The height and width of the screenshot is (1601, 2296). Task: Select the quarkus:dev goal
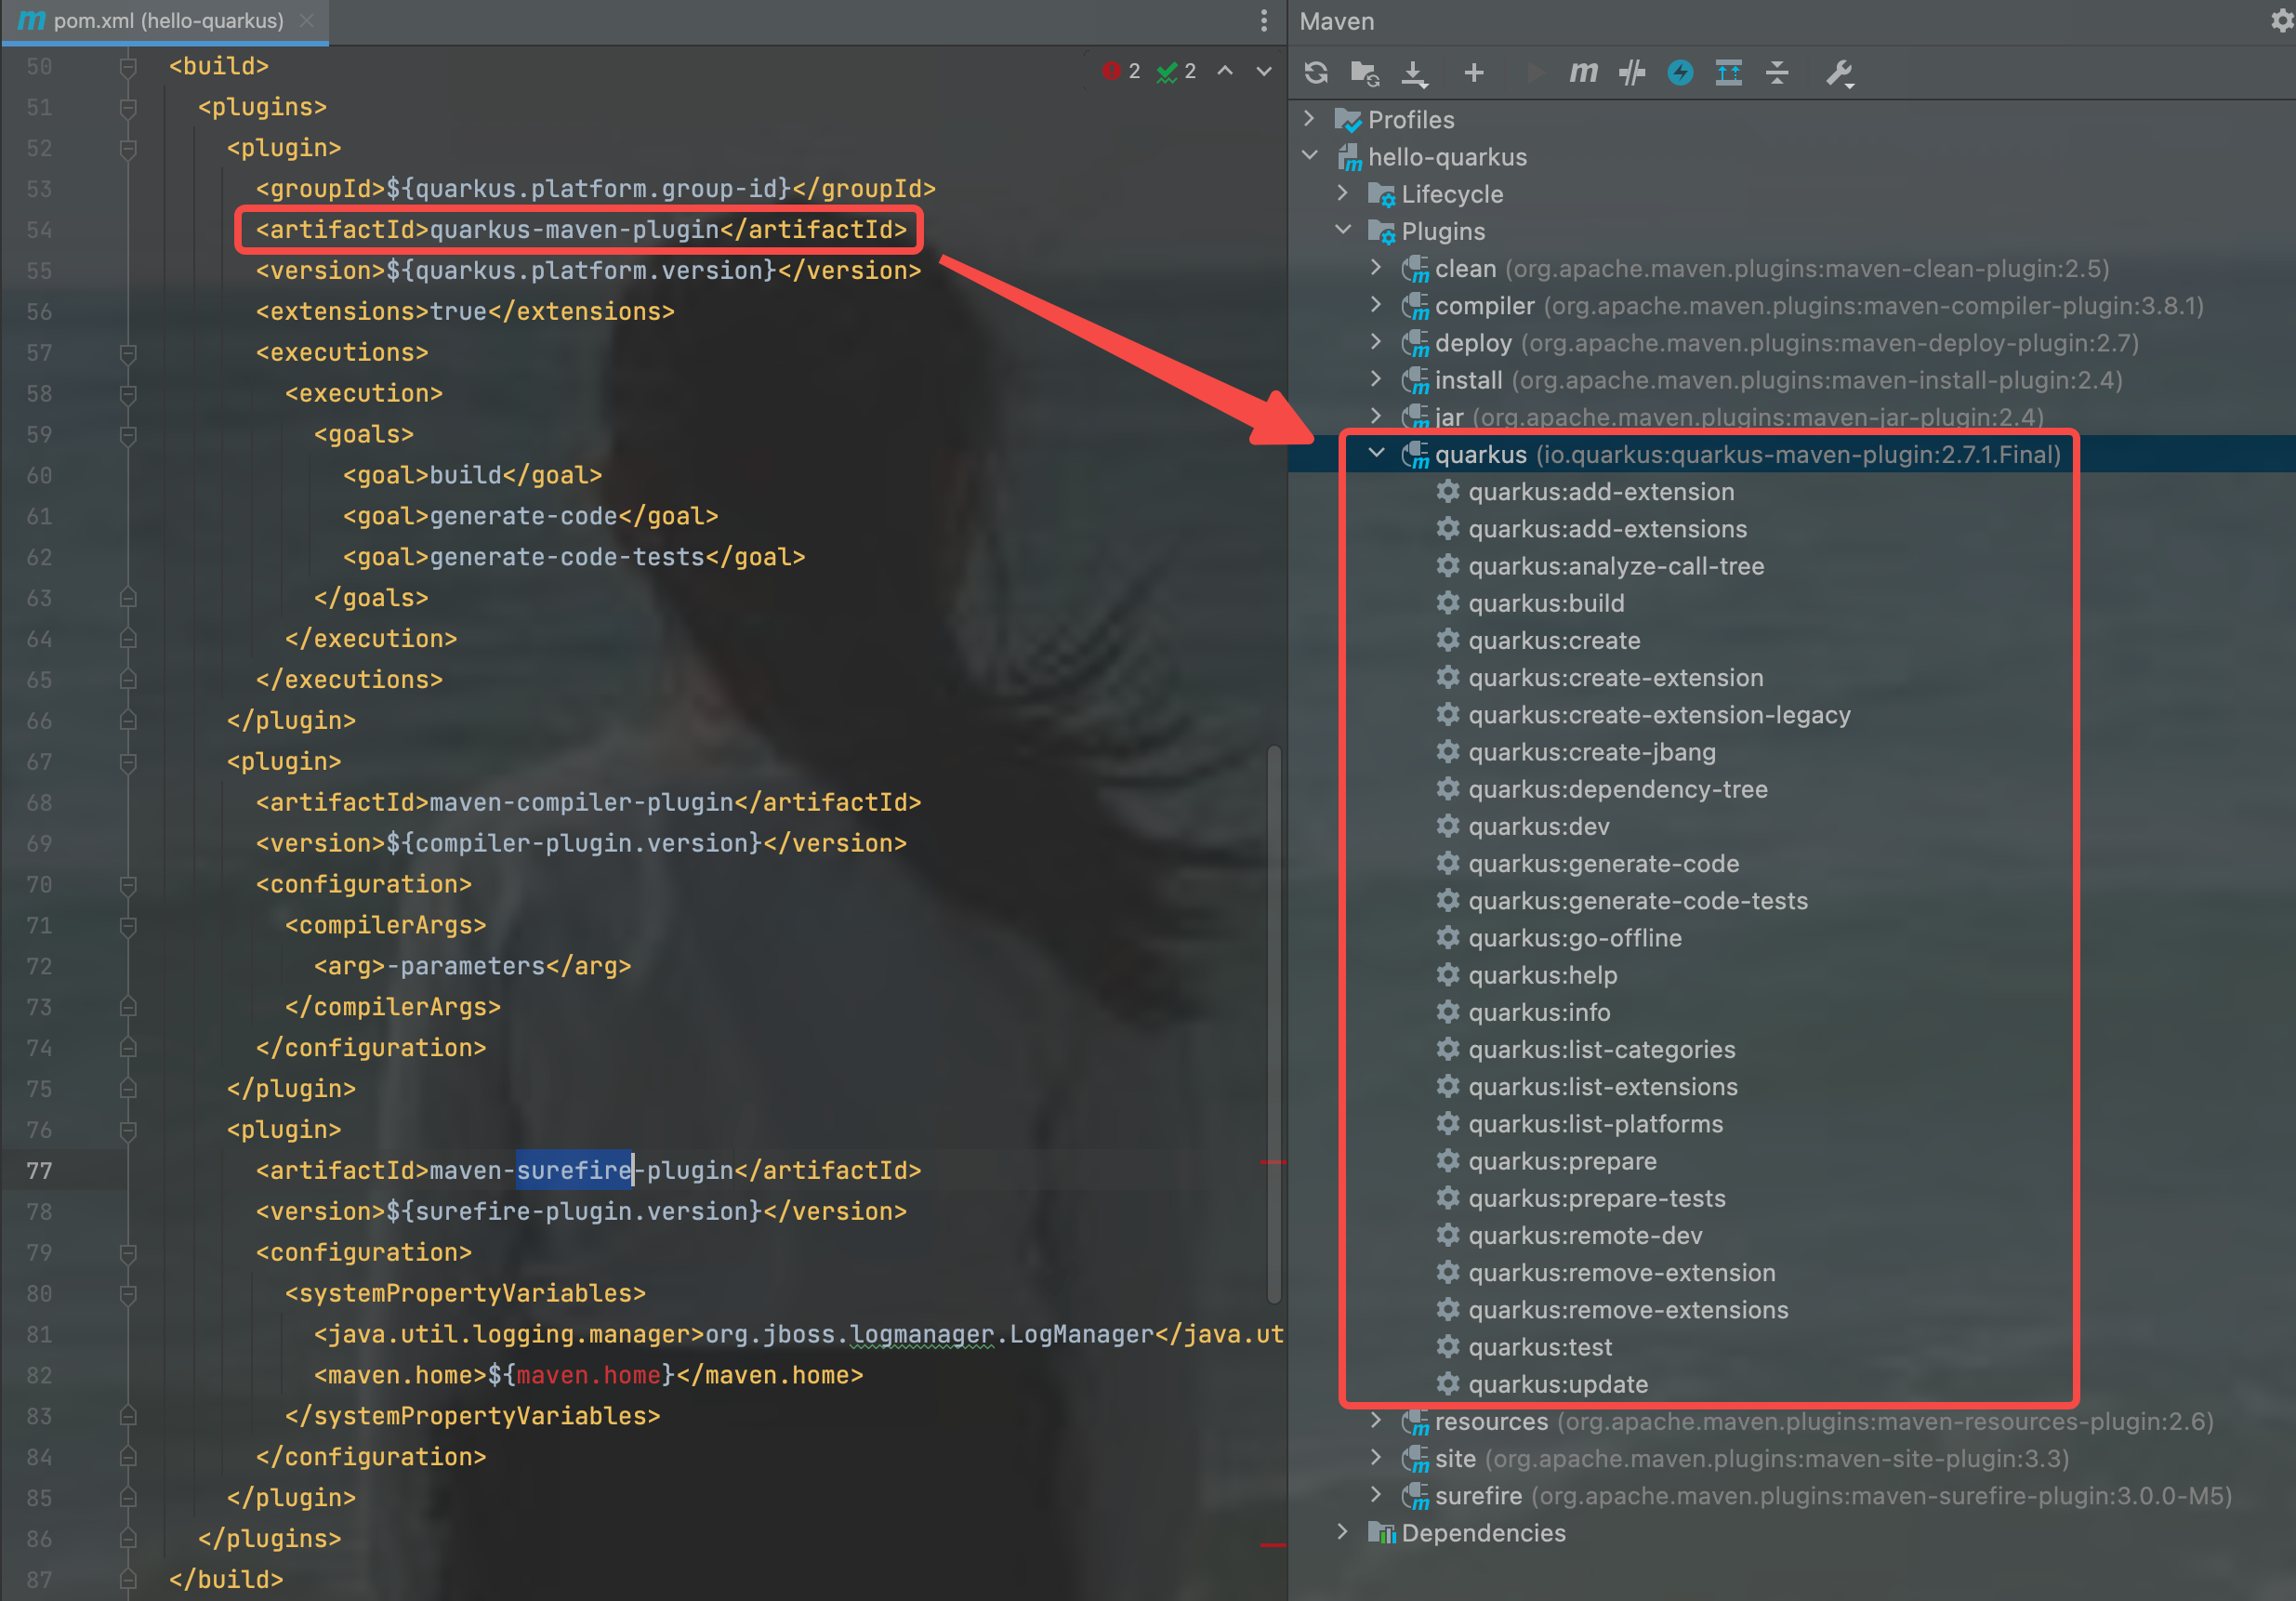(x=1539, y=826)
